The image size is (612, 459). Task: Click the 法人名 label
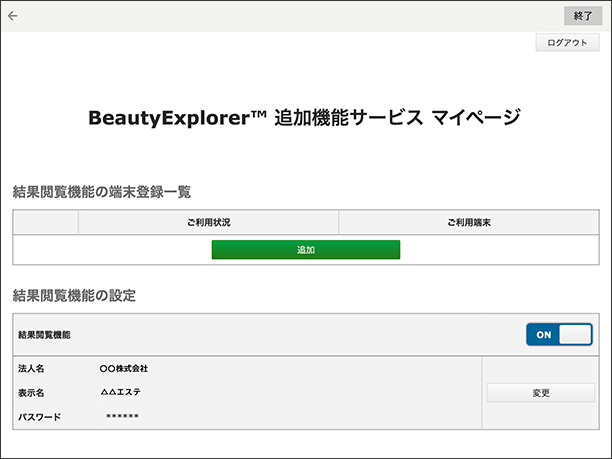pos(31,369)
